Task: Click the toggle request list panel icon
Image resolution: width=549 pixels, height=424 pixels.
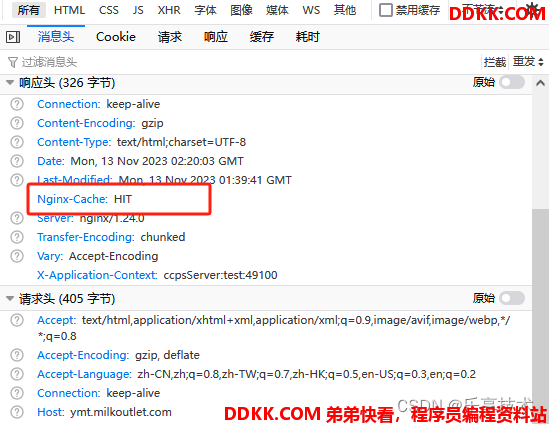Action: tap(13, 37)
